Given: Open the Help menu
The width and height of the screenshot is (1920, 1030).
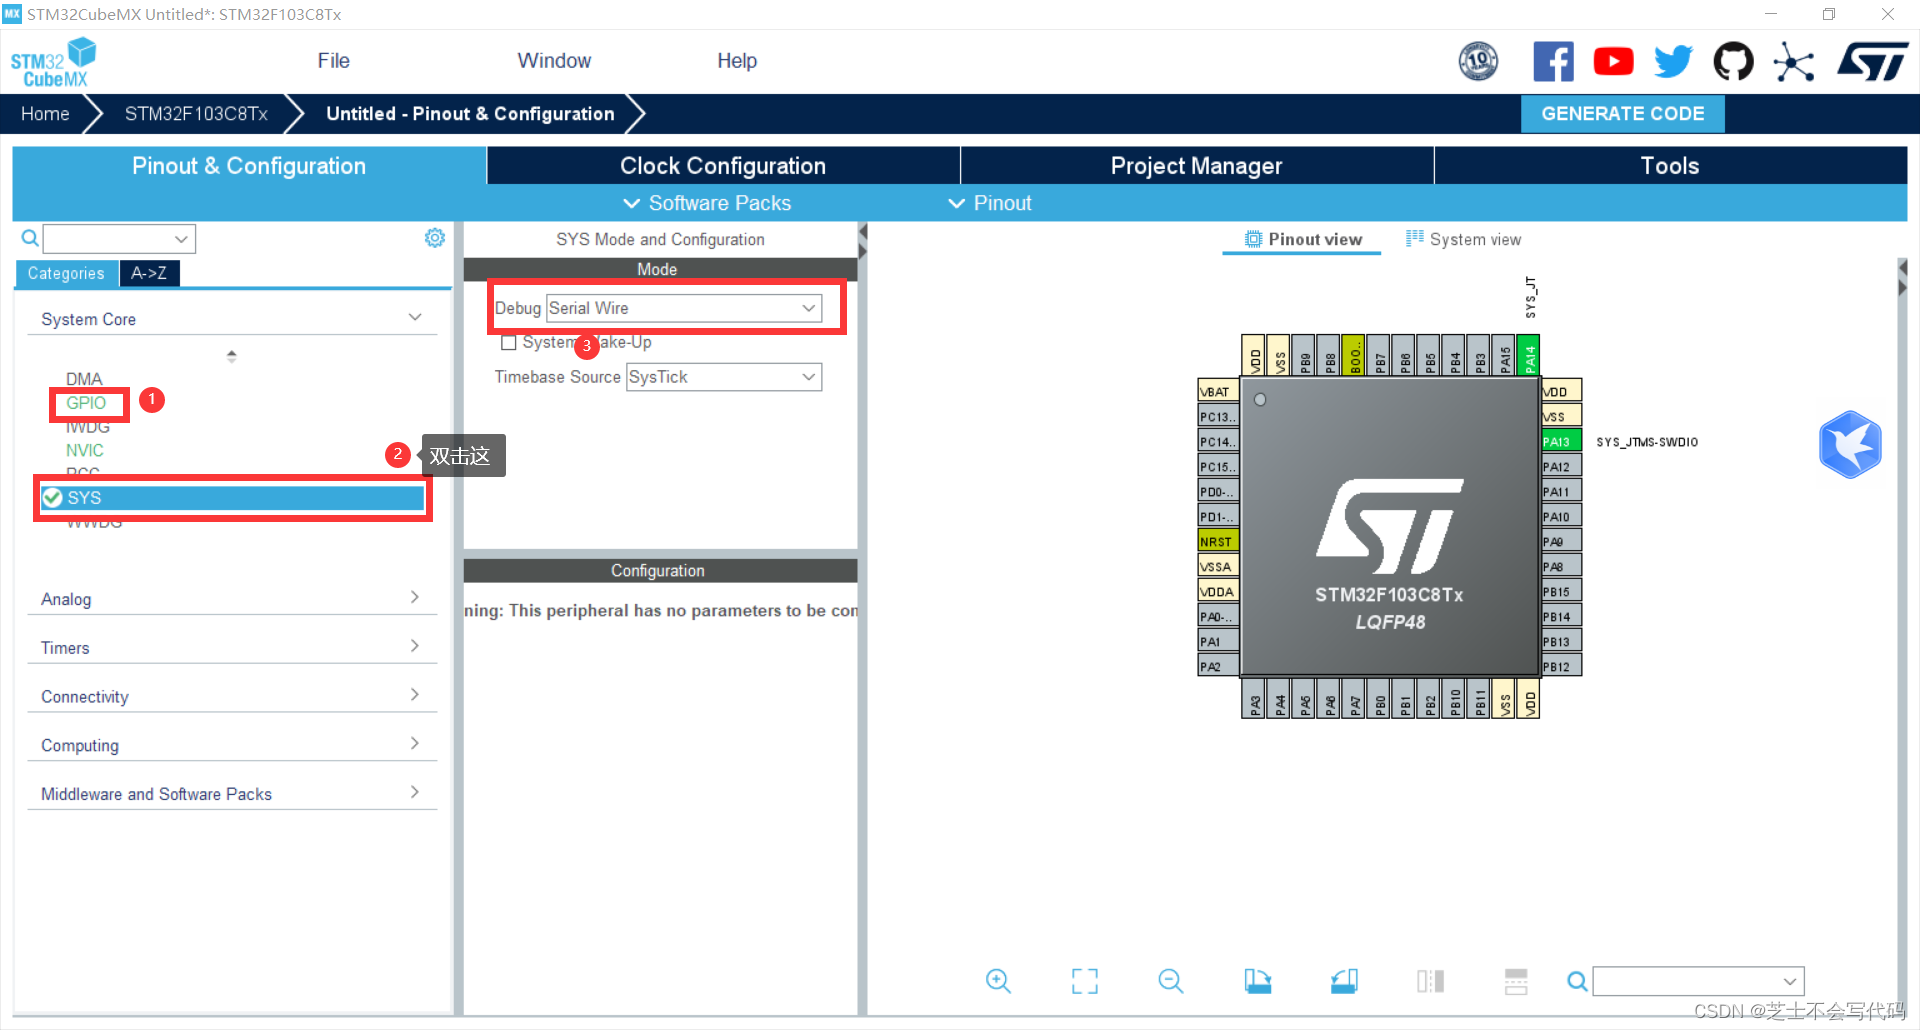Looking at the screenshot, I should [737, 61].
